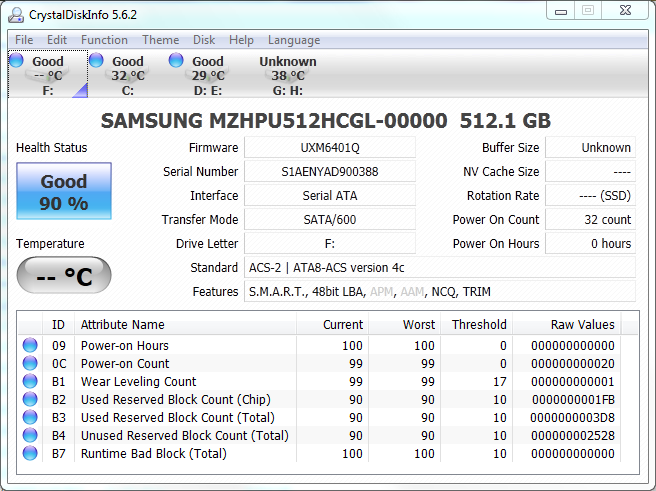The width and height of the screenshot is (656, 491).
Task: Open the File menu
Action: (24, 40)
